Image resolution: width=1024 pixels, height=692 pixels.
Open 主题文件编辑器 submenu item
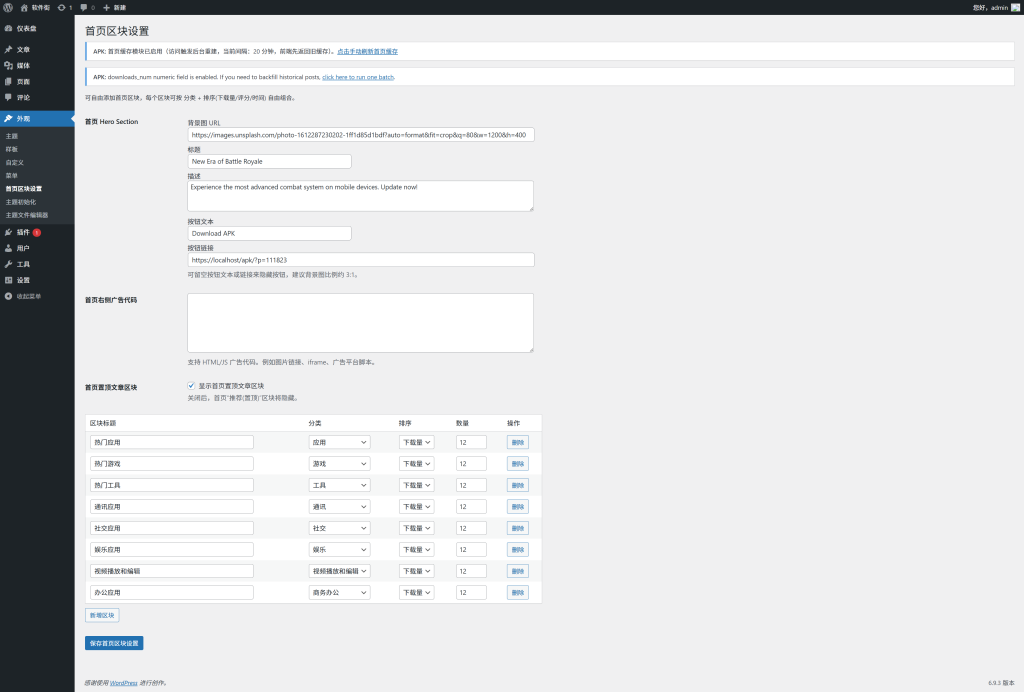26,215
